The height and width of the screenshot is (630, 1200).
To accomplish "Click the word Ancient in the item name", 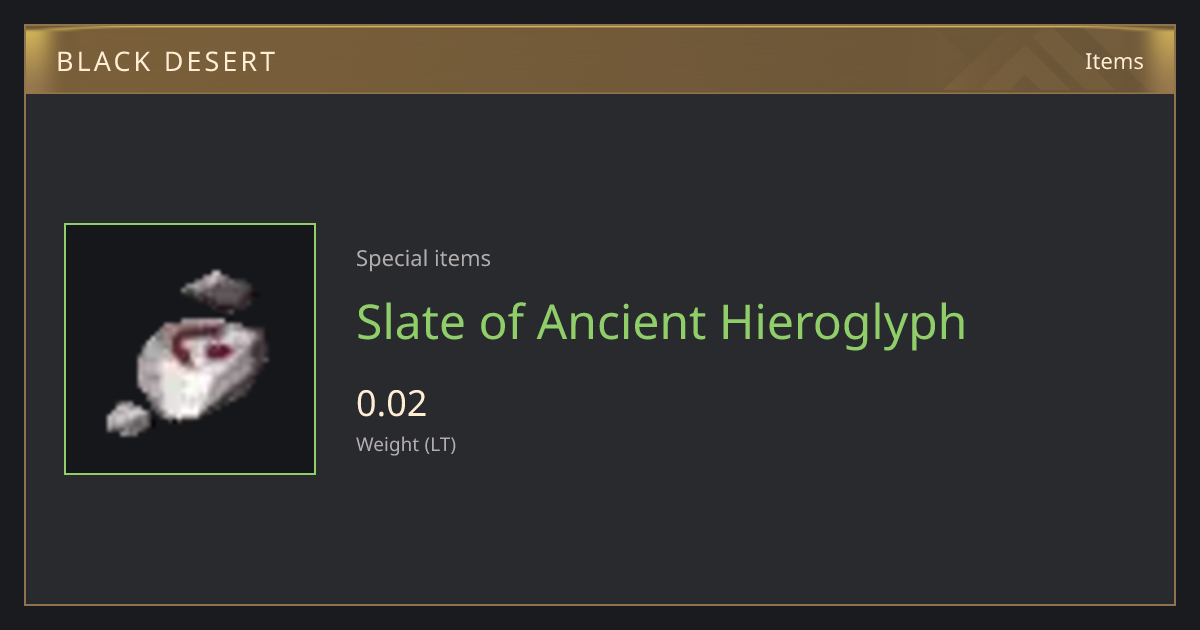I will pos(620,322).
